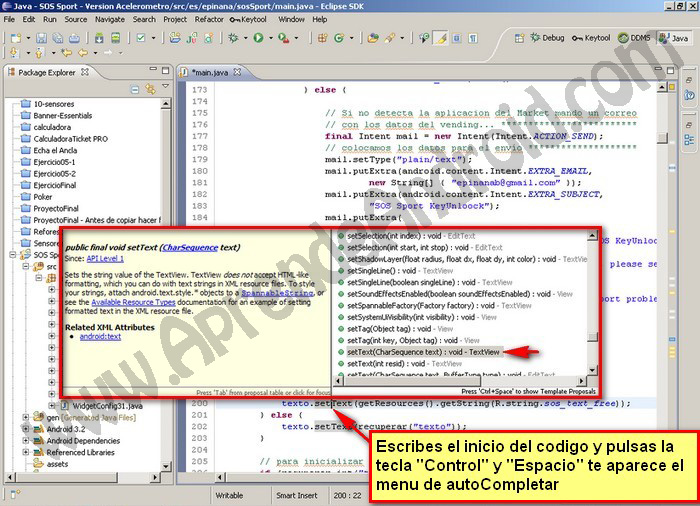Collapse the SOS Sport project node
The height and width of the screenshot is (506, 700).
(x=13, y=255)
